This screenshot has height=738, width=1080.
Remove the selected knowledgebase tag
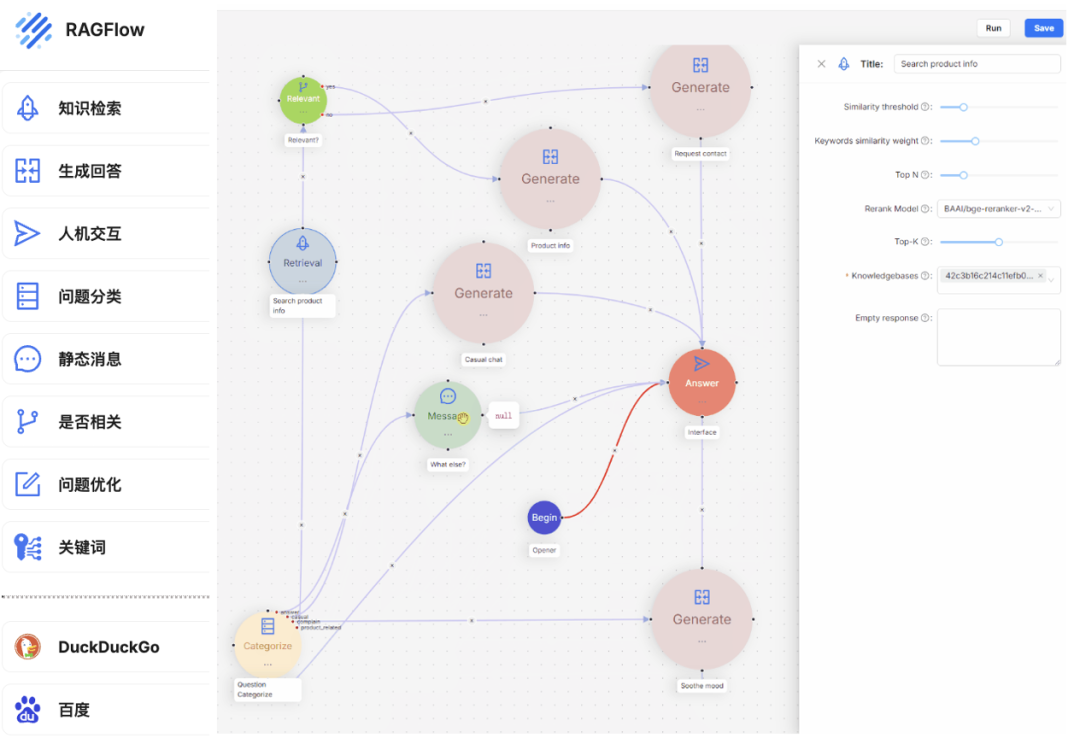[1040, 276]
